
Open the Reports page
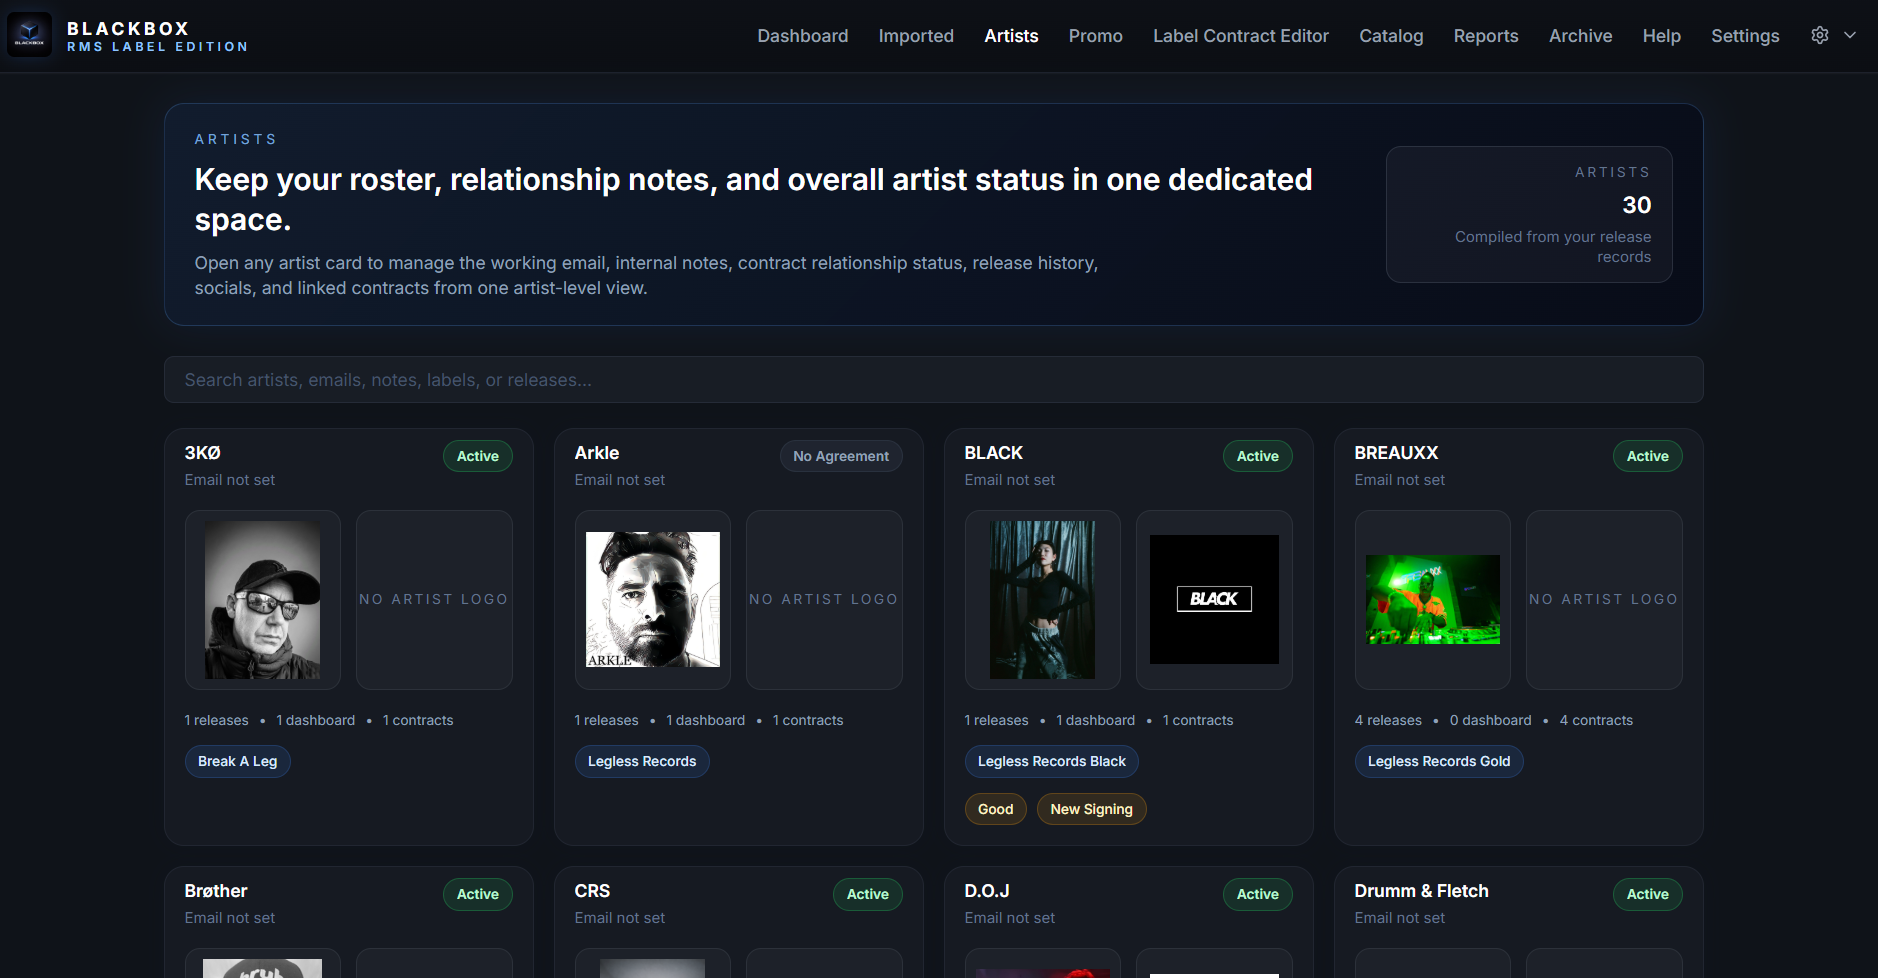(1486, 35)
